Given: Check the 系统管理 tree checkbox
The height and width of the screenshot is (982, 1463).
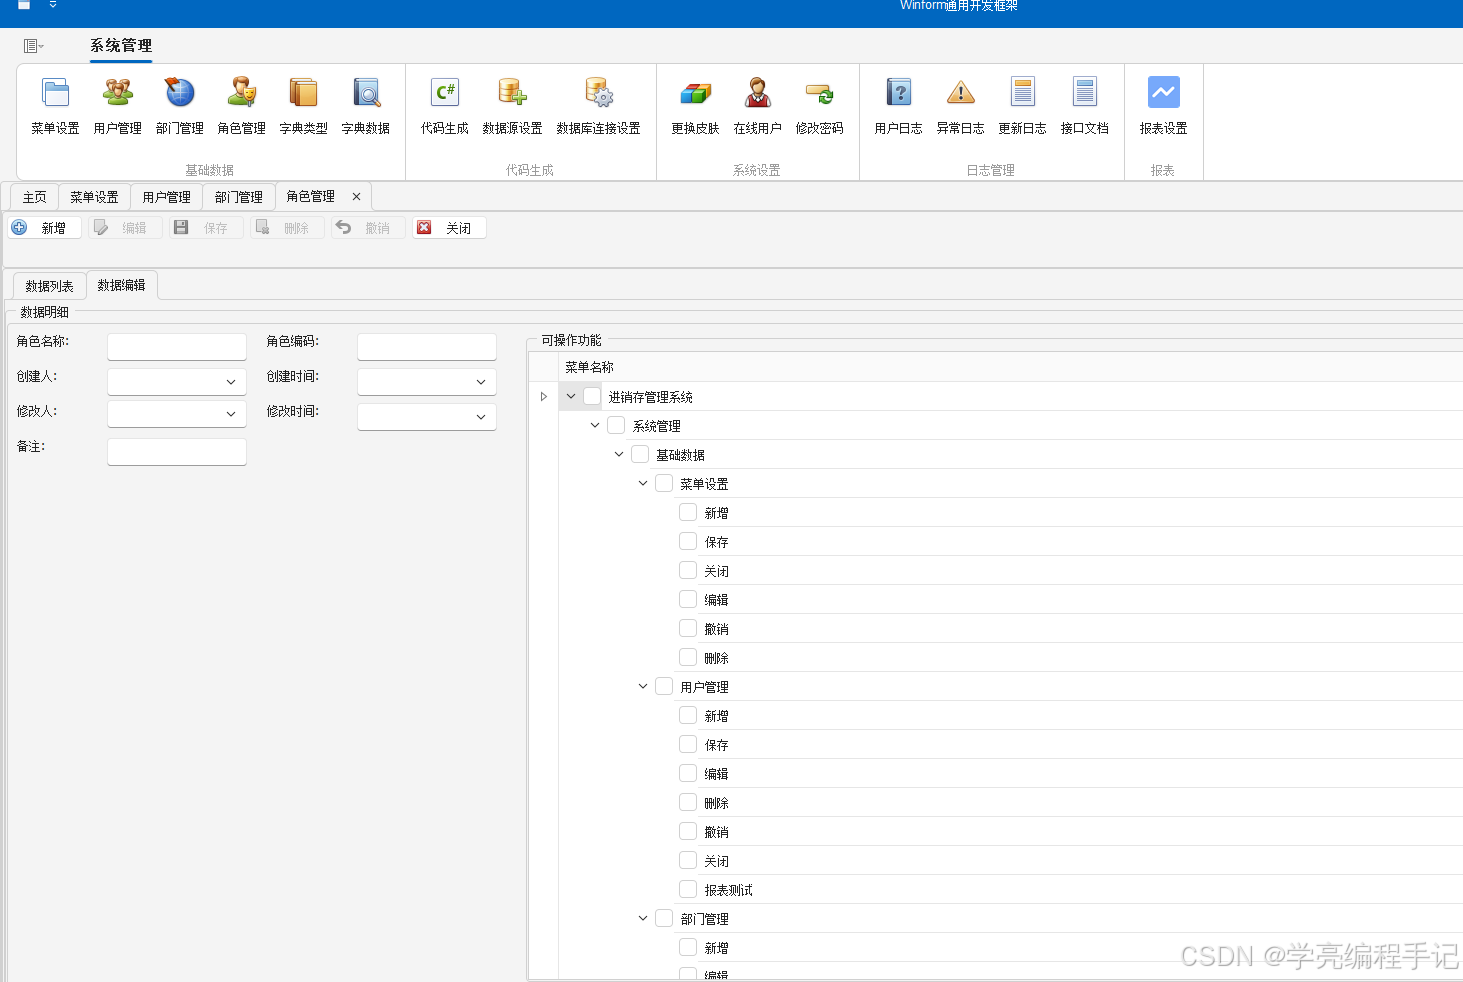Looking at the screenshot, I should click(x=616, y=425).
